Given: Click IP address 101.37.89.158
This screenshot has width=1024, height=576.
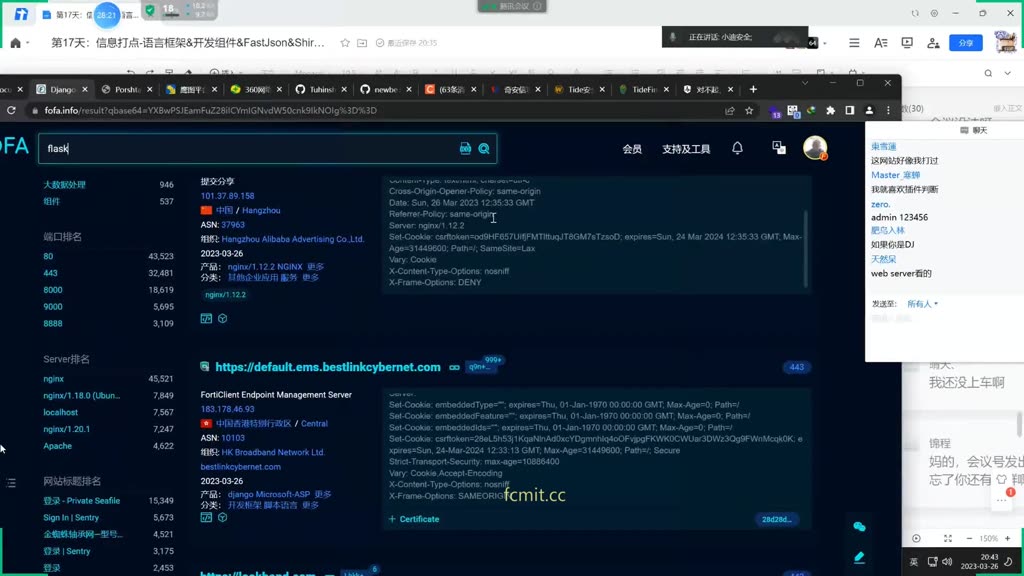Looking at the screenshot, I should coord(227,196).
